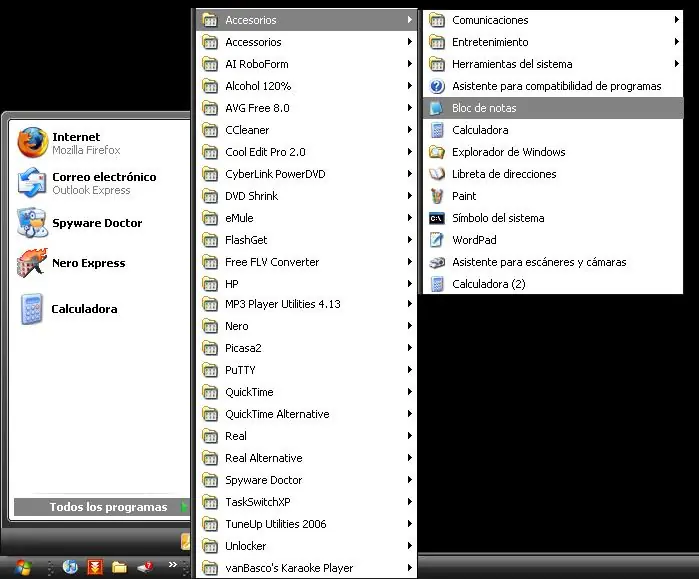The width and height of the screenshot is (699, 579).
Task: Open Alcohol 120% menu entry
Action: coord(307,86)
